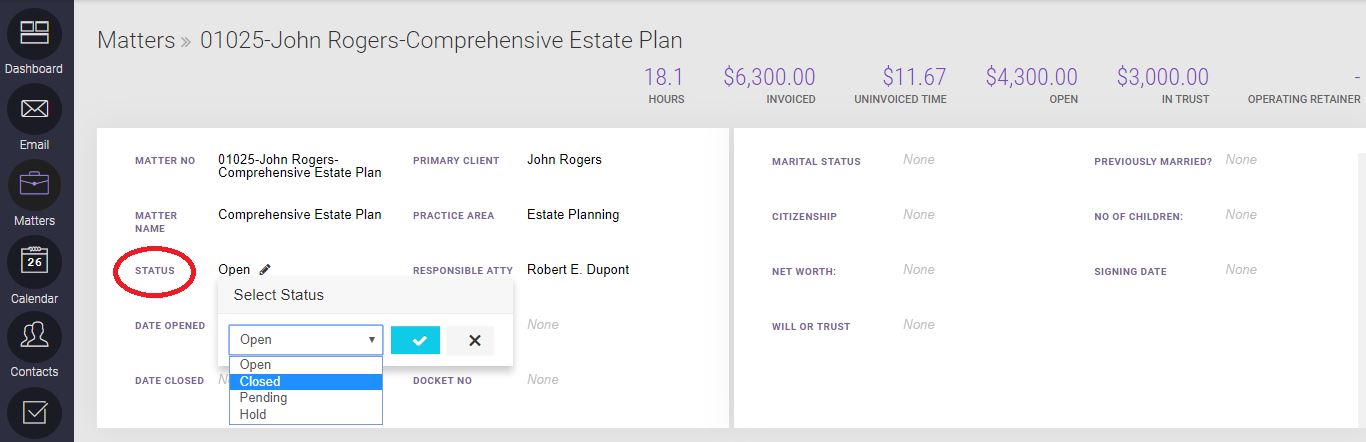Click the $6,300.00 invoiced total
The height and width of the screenshot is (442, 1366).
click(769, 77)
